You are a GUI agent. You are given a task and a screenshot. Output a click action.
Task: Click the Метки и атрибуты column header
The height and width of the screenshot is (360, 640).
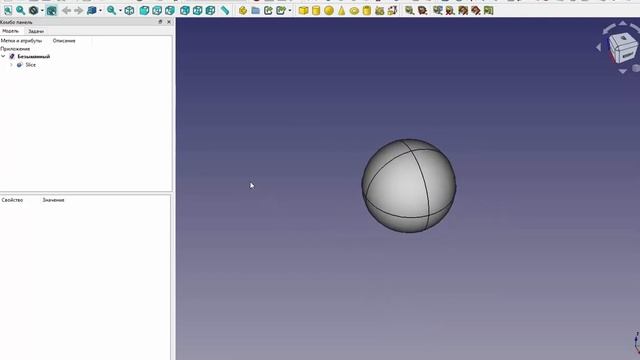pos(21,41)
